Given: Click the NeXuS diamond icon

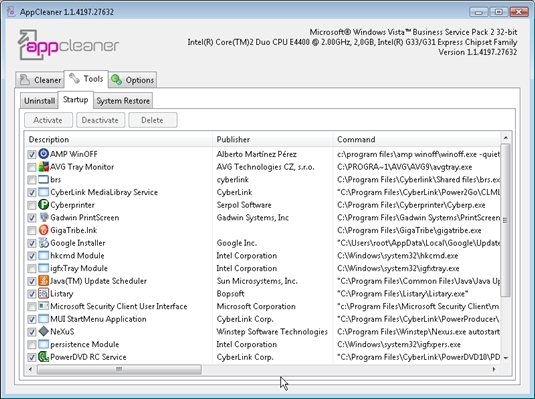Looking at the screenshot, I should (x=43, y=331).
